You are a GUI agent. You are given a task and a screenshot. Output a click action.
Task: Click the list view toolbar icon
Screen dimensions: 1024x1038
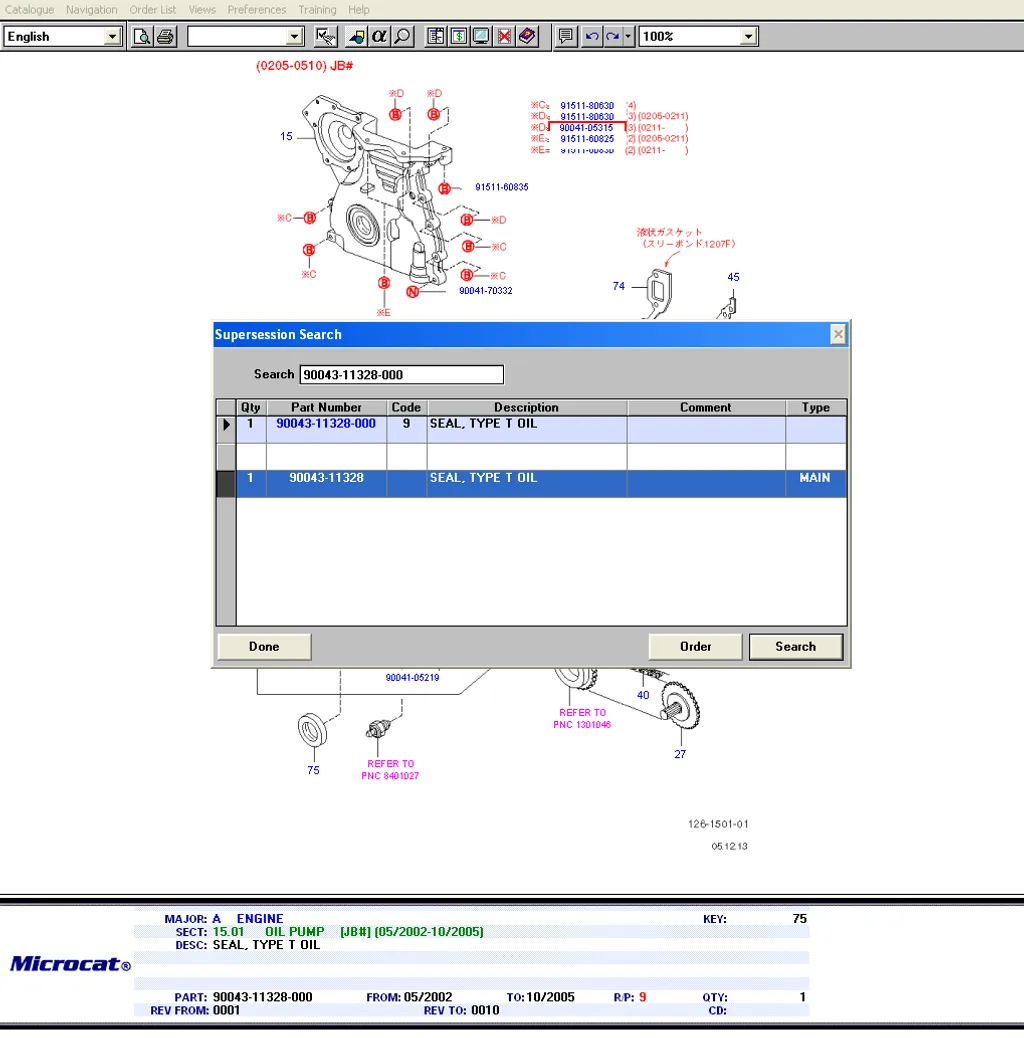pos(436,36)
